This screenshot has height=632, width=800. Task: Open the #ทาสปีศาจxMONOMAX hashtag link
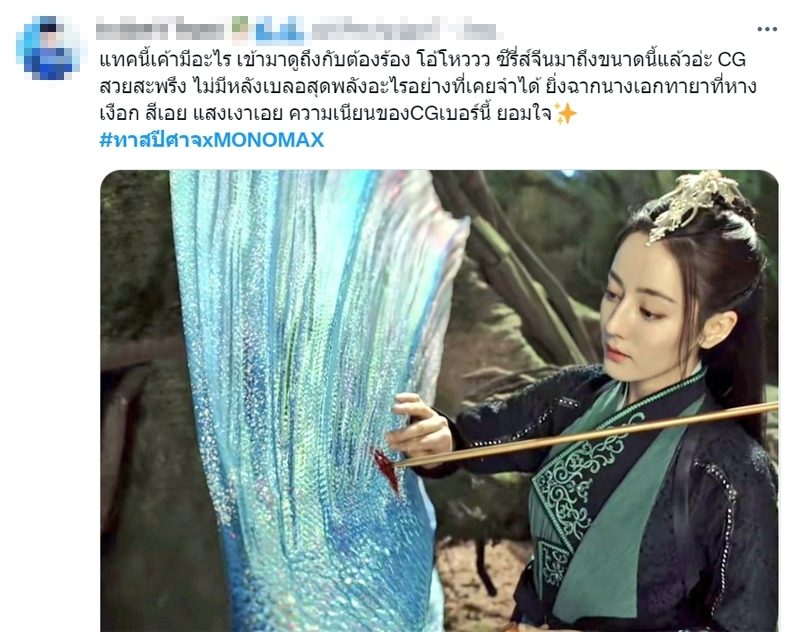tap(212, 139)
